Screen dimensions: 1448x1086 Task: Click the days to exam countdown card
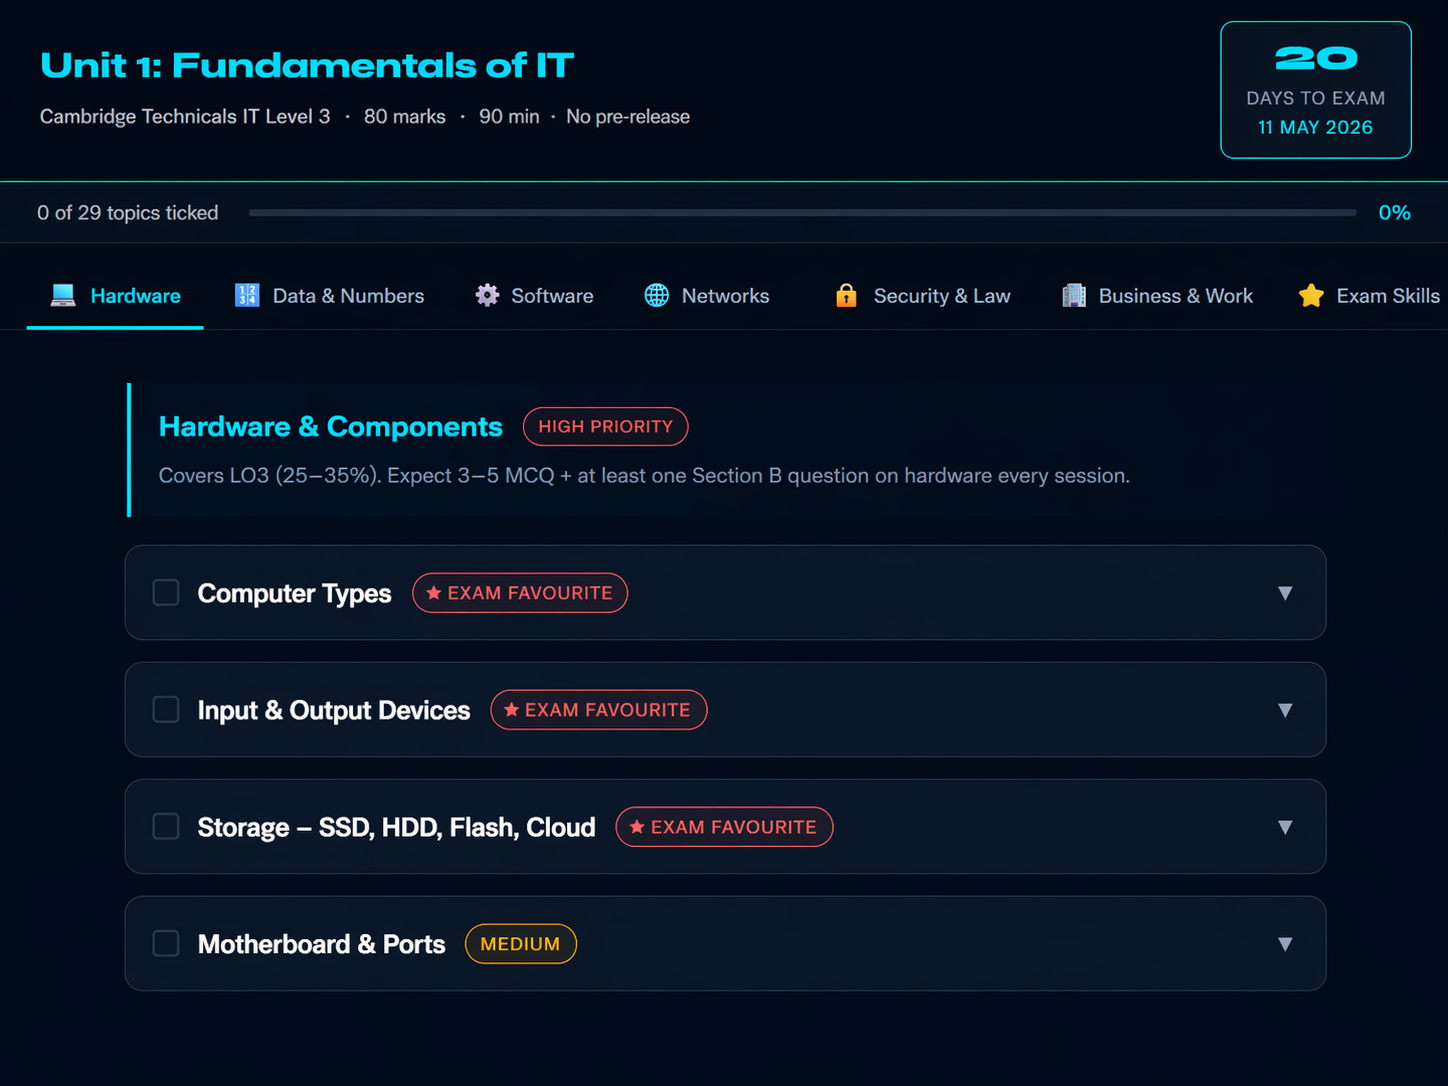[1315, 90]
